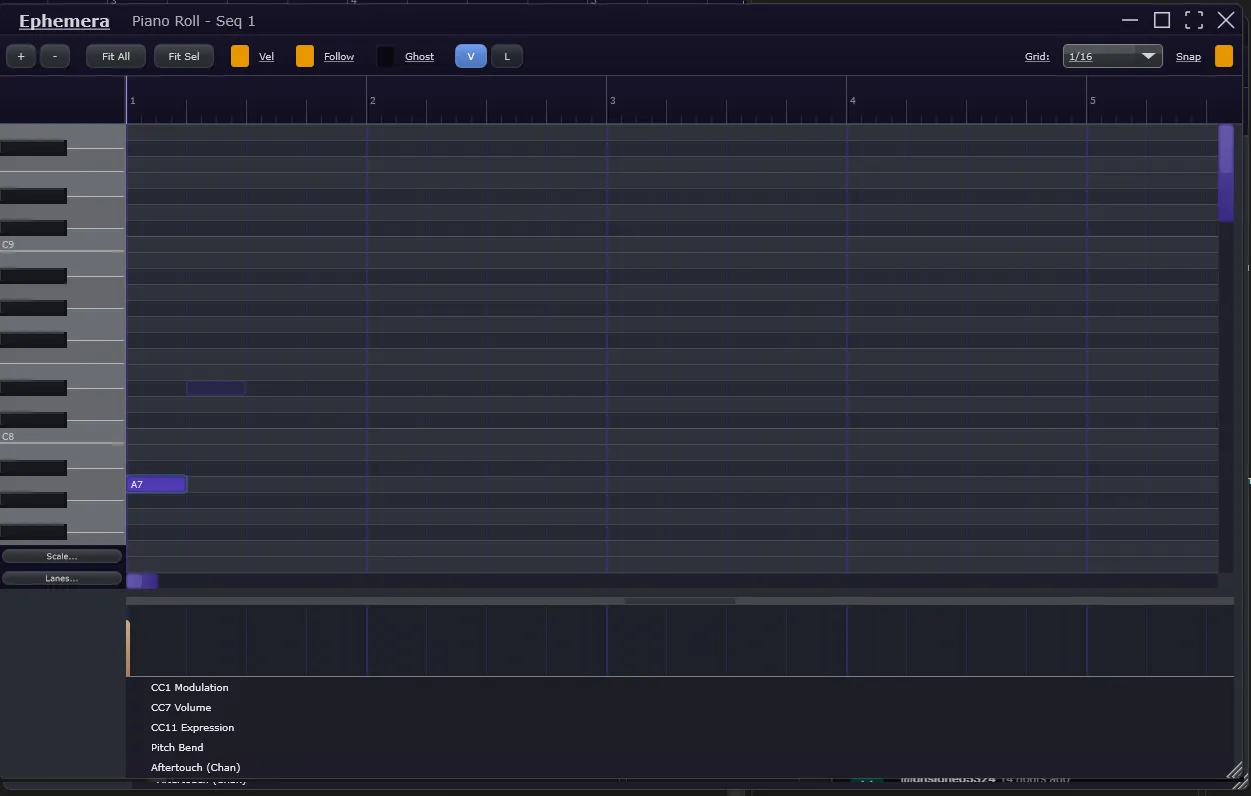Screen dimensions: 1251x796
Task: Click the resize grip at bottom-right corner
Action: click(x=1235, y=769)
